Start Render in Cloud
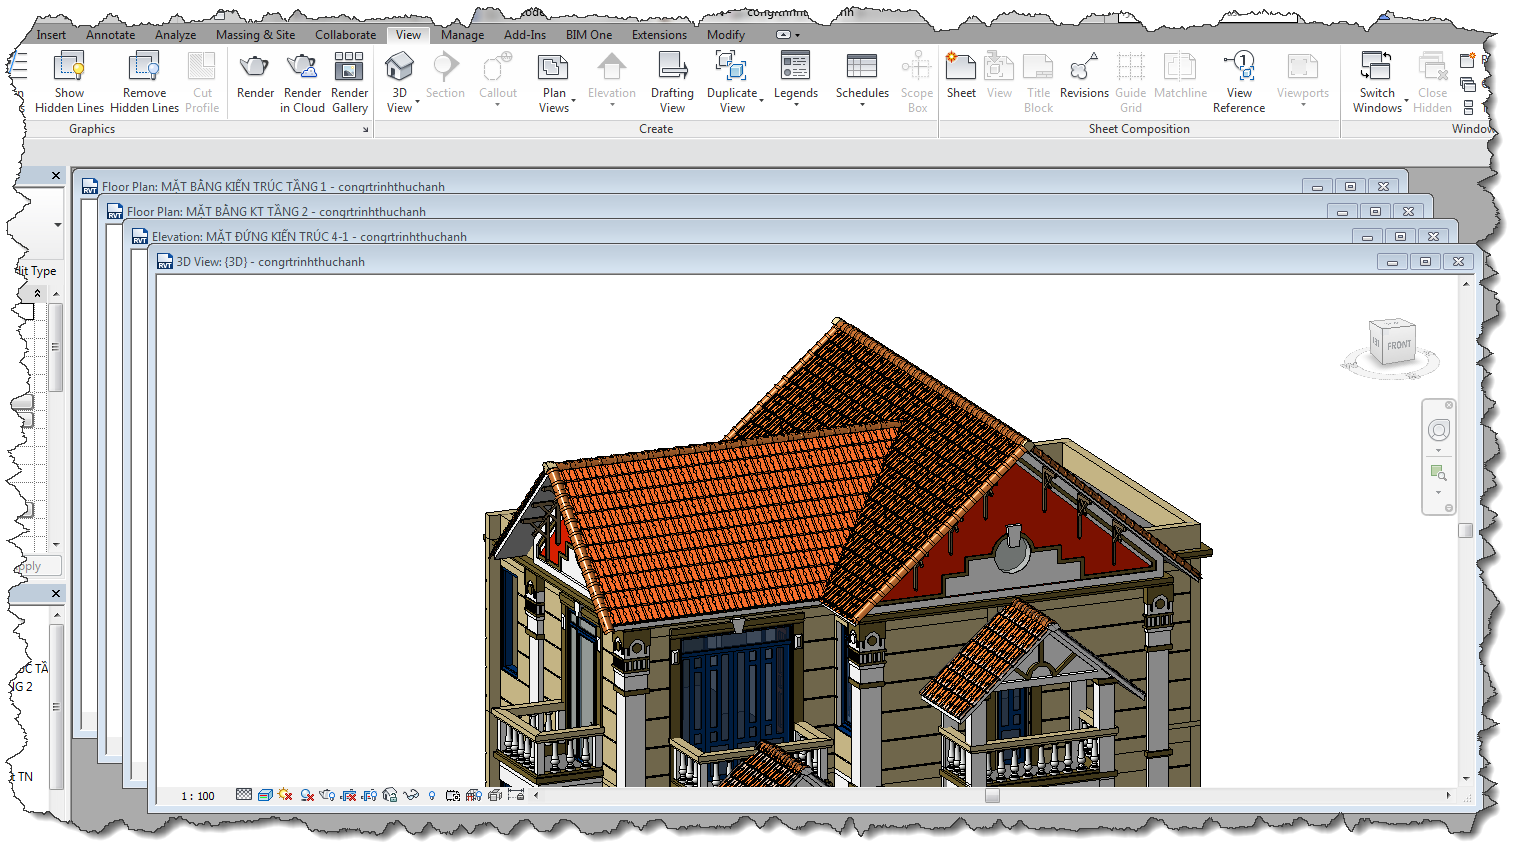The width and height of the screenshot is (1523, 859). [302, 83]
